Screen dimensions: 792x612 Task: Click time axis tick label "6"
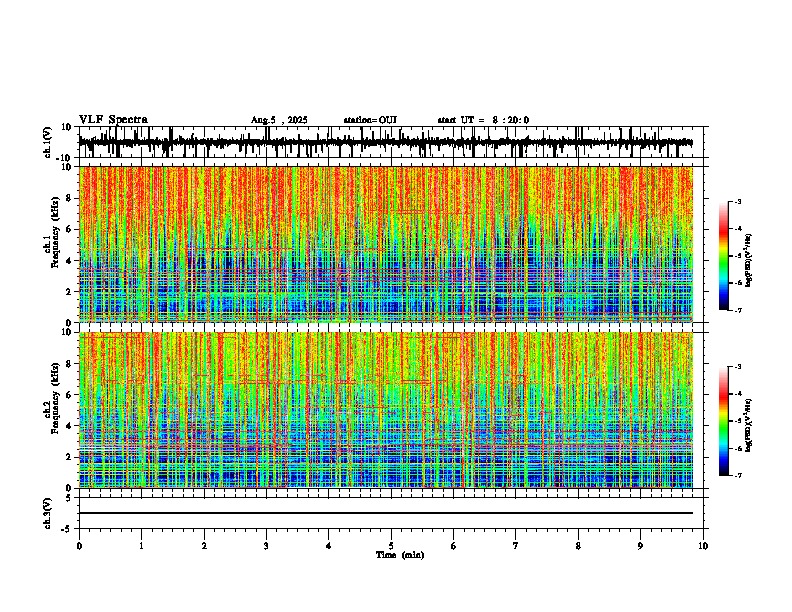click(x=454, y=545)
